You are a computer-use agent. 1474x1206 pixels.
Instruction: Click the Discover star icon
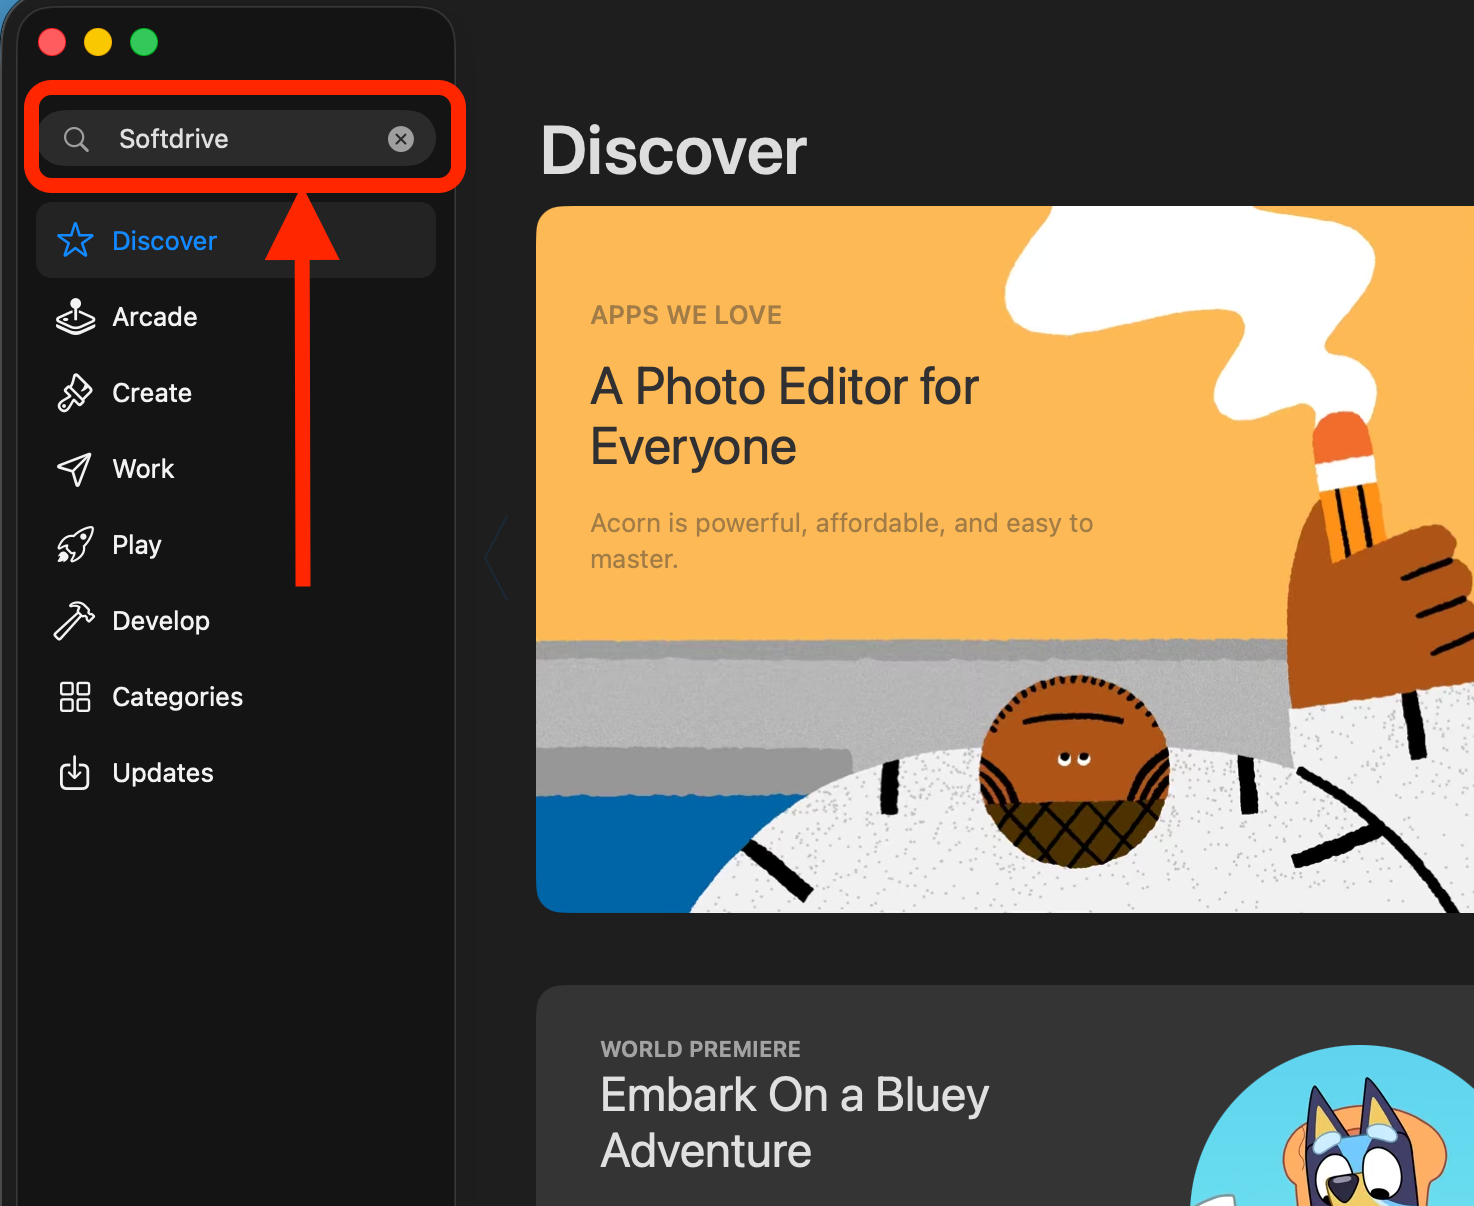(x=75, y=240)
